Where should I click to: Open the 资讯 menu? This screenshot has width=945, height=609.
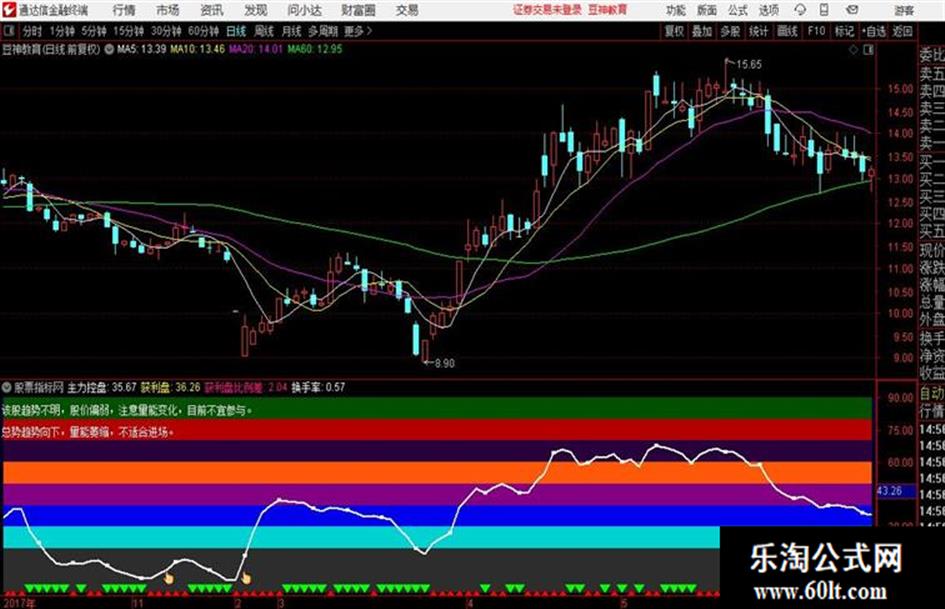[x=212, y=10]
